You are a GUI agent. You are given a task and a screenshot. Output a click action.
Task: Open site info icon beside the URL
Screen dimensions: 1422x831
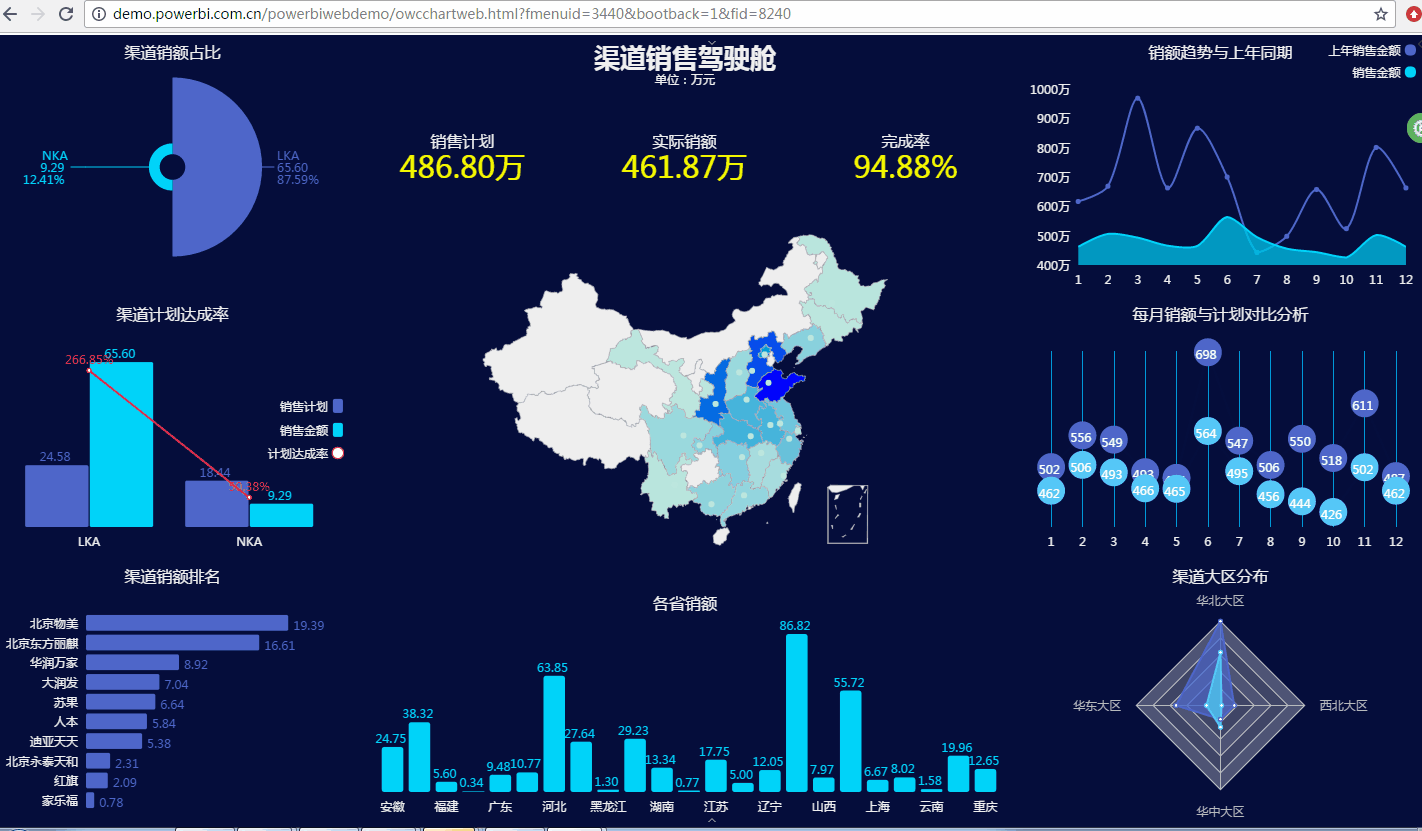98,14
